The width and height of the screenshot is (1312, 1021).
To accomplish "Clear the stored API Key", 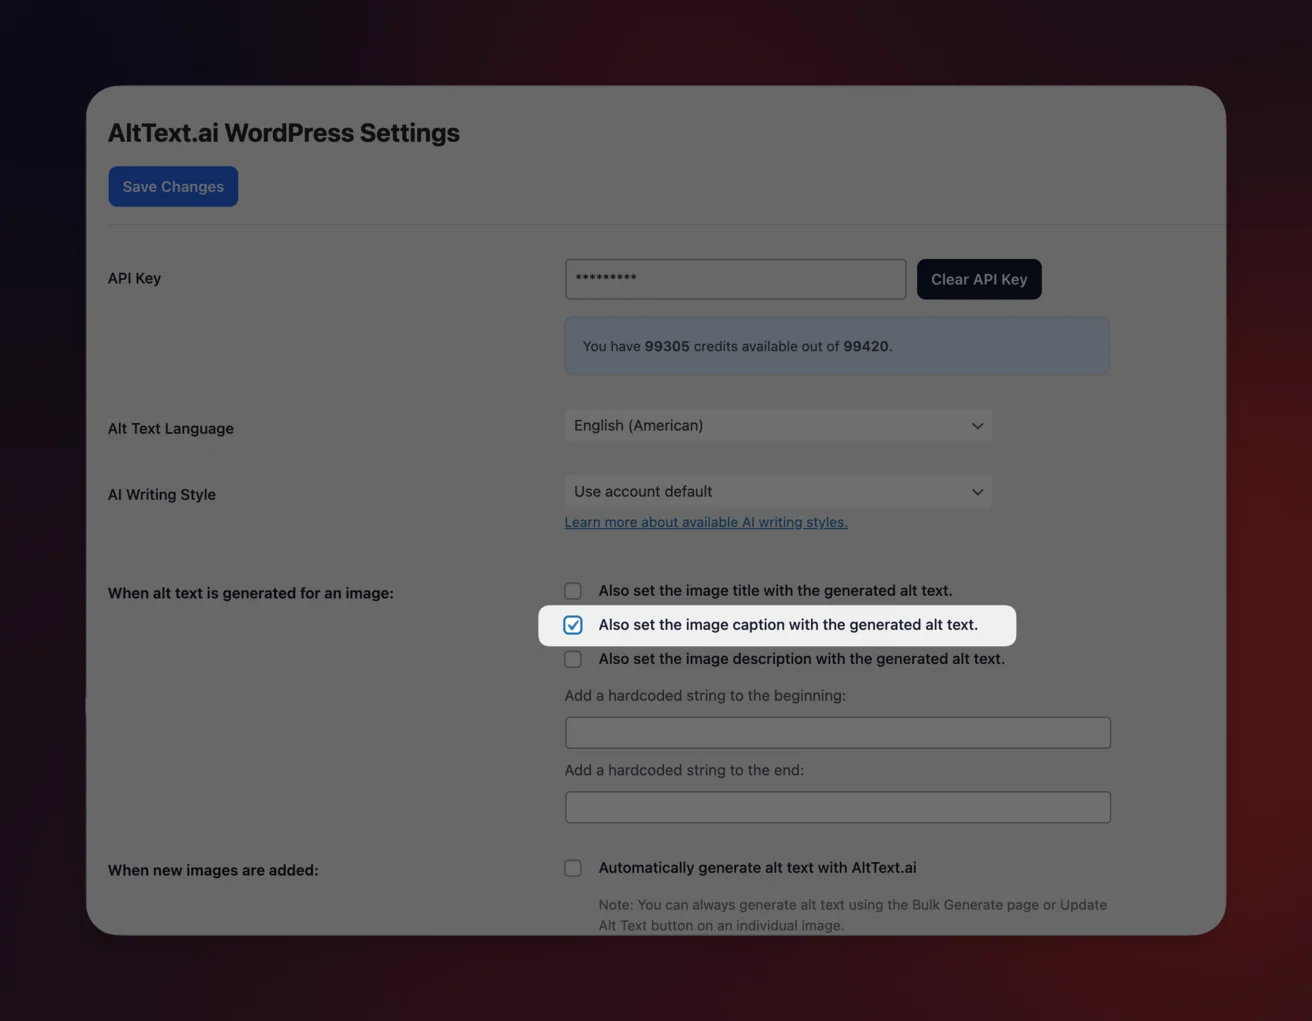I will [978, 279].
